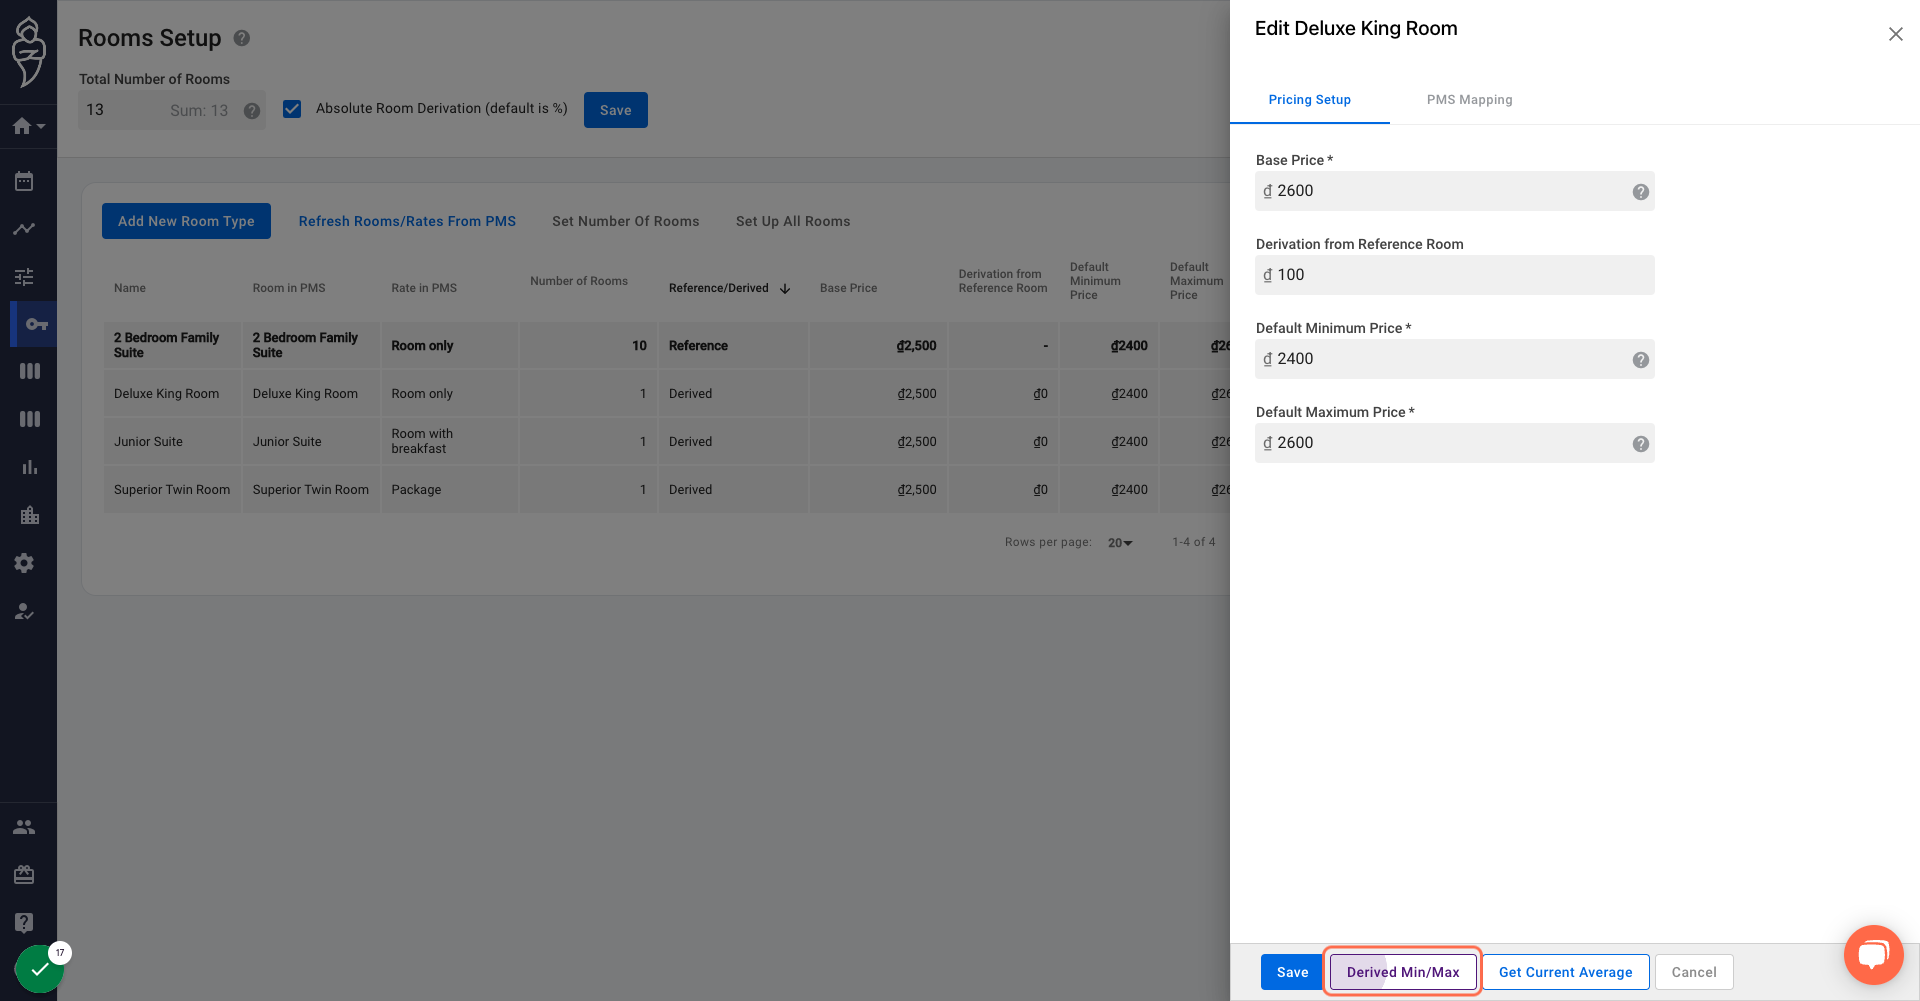Open rows per page dropdown

[1120, 543]
